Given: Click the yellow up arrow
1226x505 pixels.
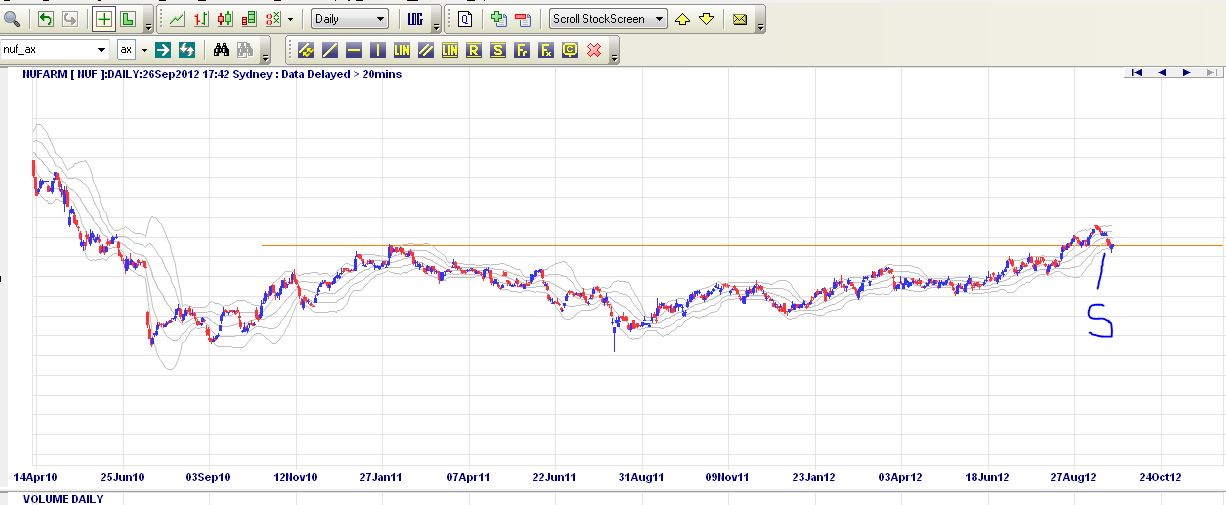Looking at the screenshot, I should [683, 18].
